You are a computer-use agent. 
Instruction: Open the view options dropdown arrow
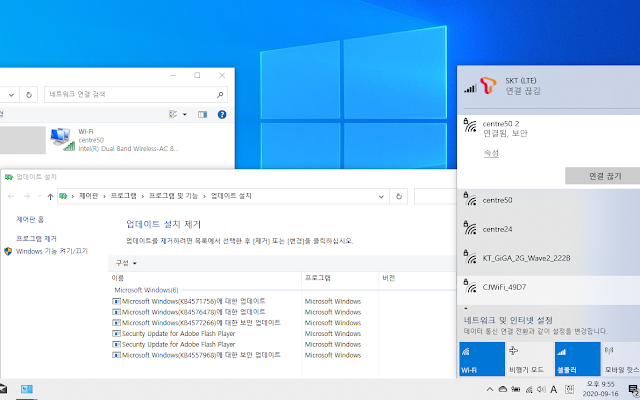coord(184,115)
